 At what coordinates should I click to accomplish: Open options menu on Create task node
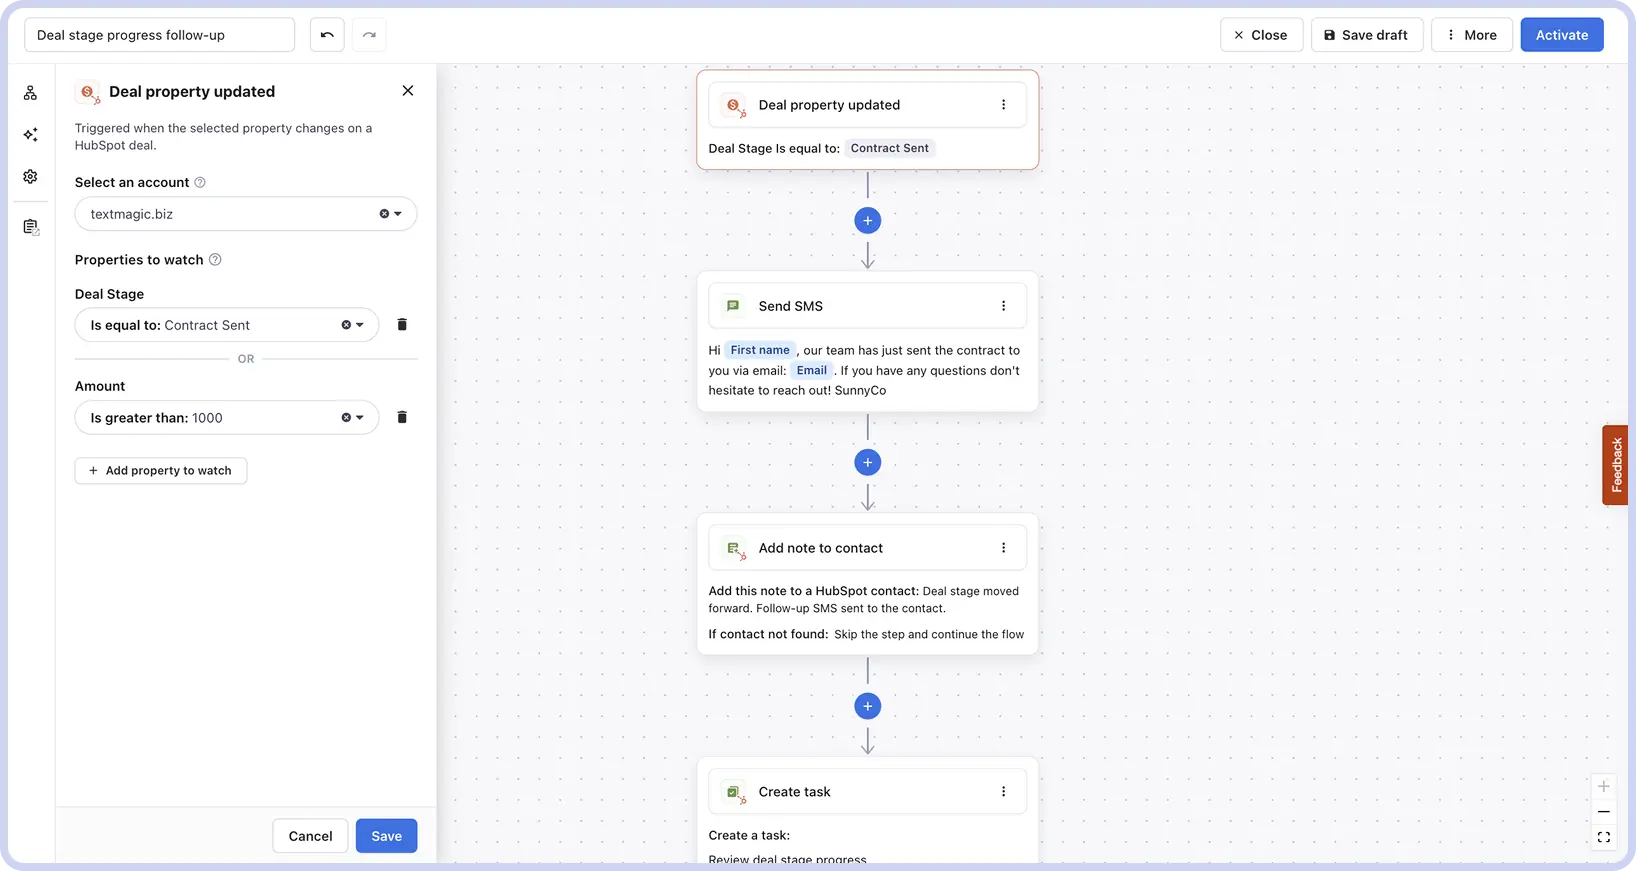tap(1004, 792)
